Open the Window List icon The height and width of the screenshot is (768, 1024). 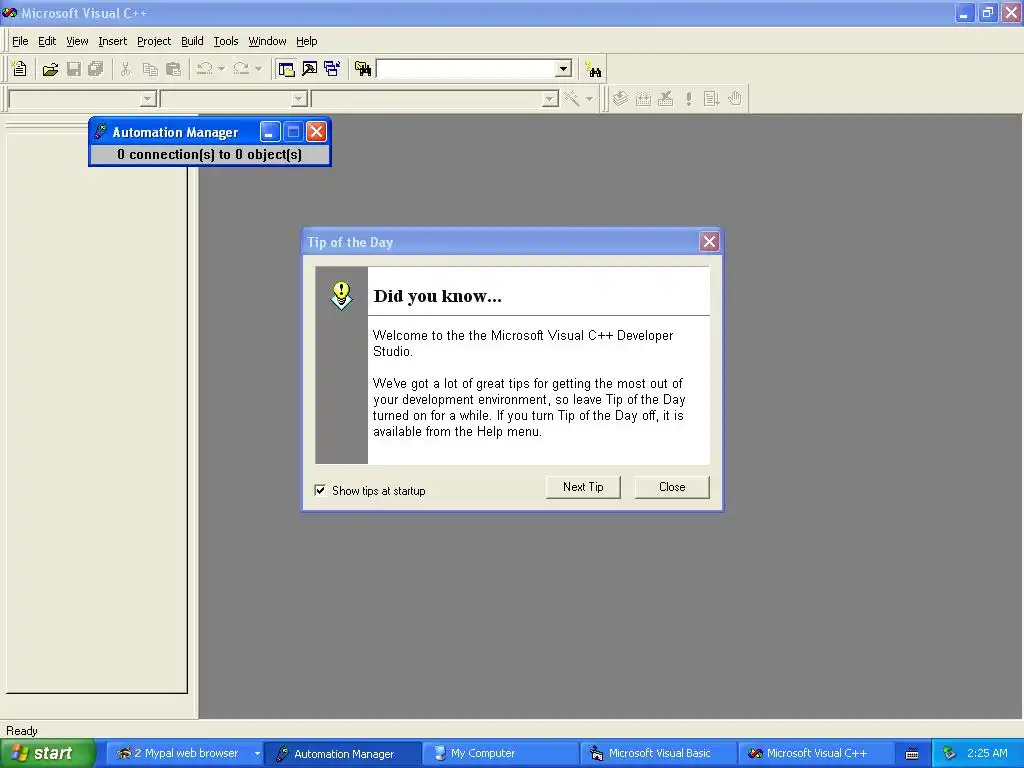tap(332, 69)
